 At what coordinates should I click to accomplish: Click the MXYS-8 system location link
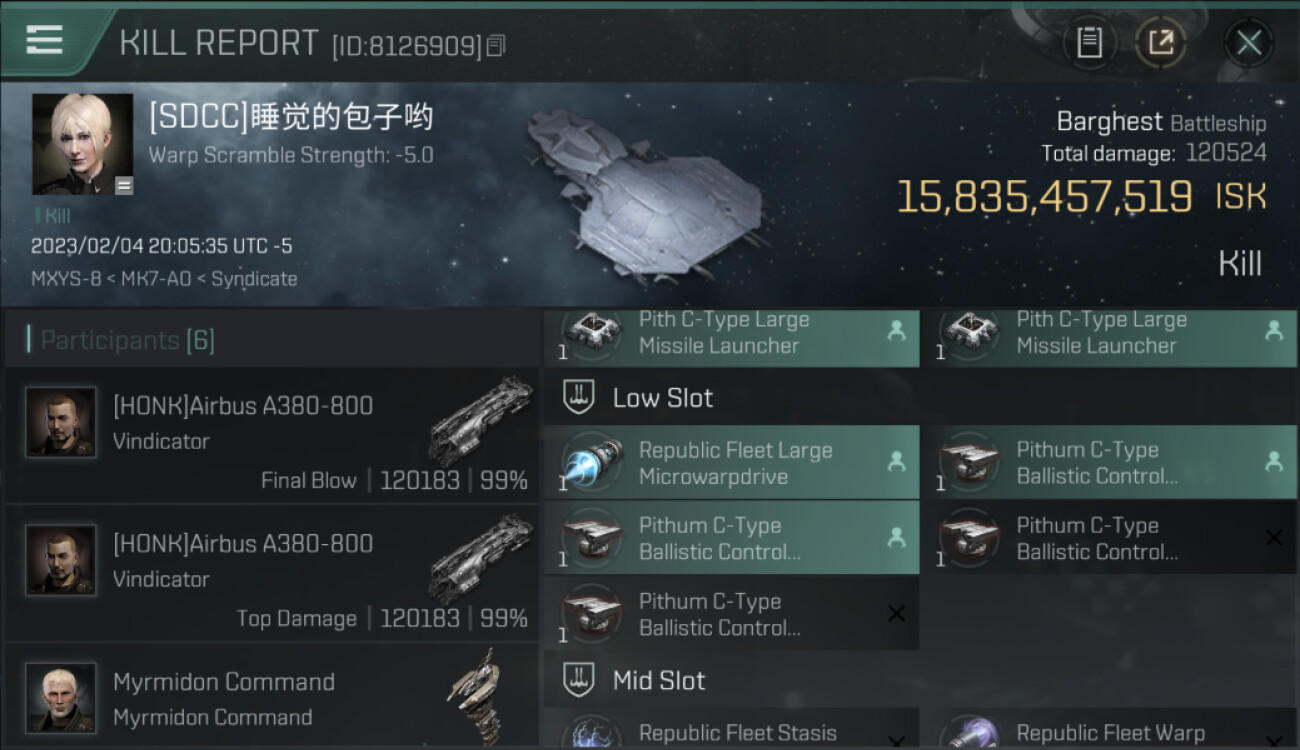[66, 279]
